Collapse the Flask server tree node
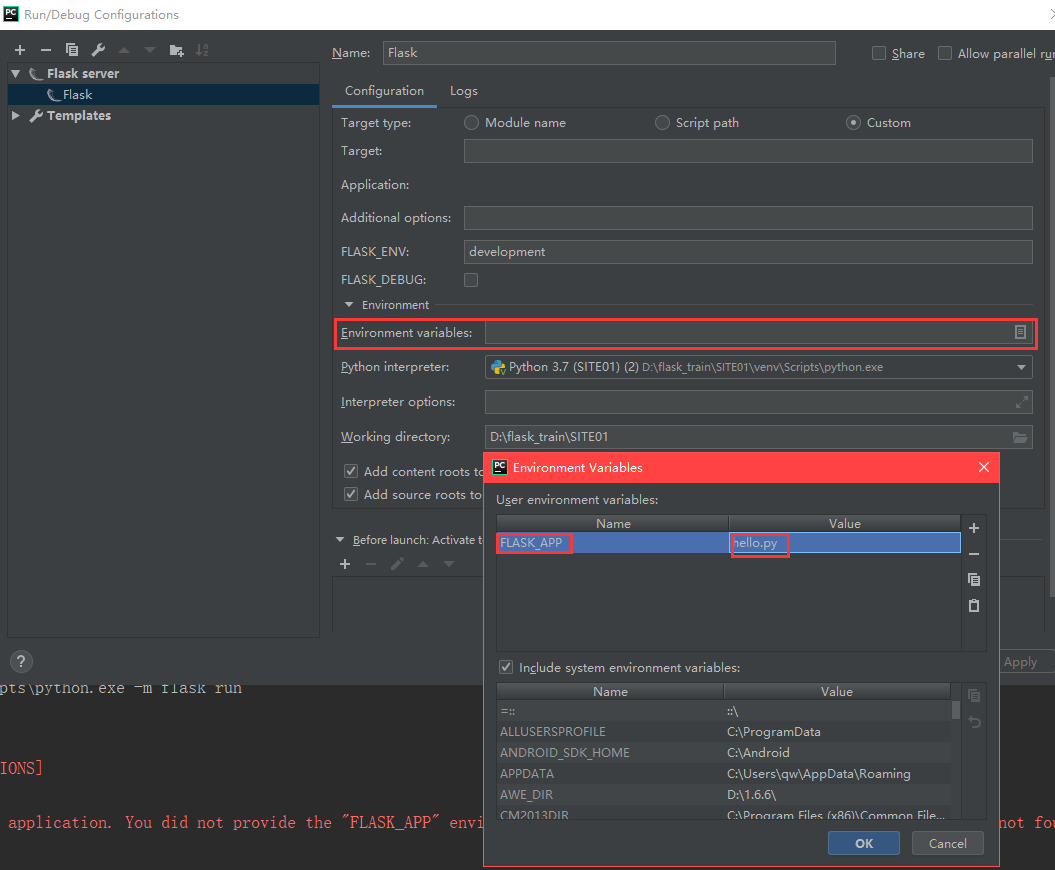 pos(16,73)
